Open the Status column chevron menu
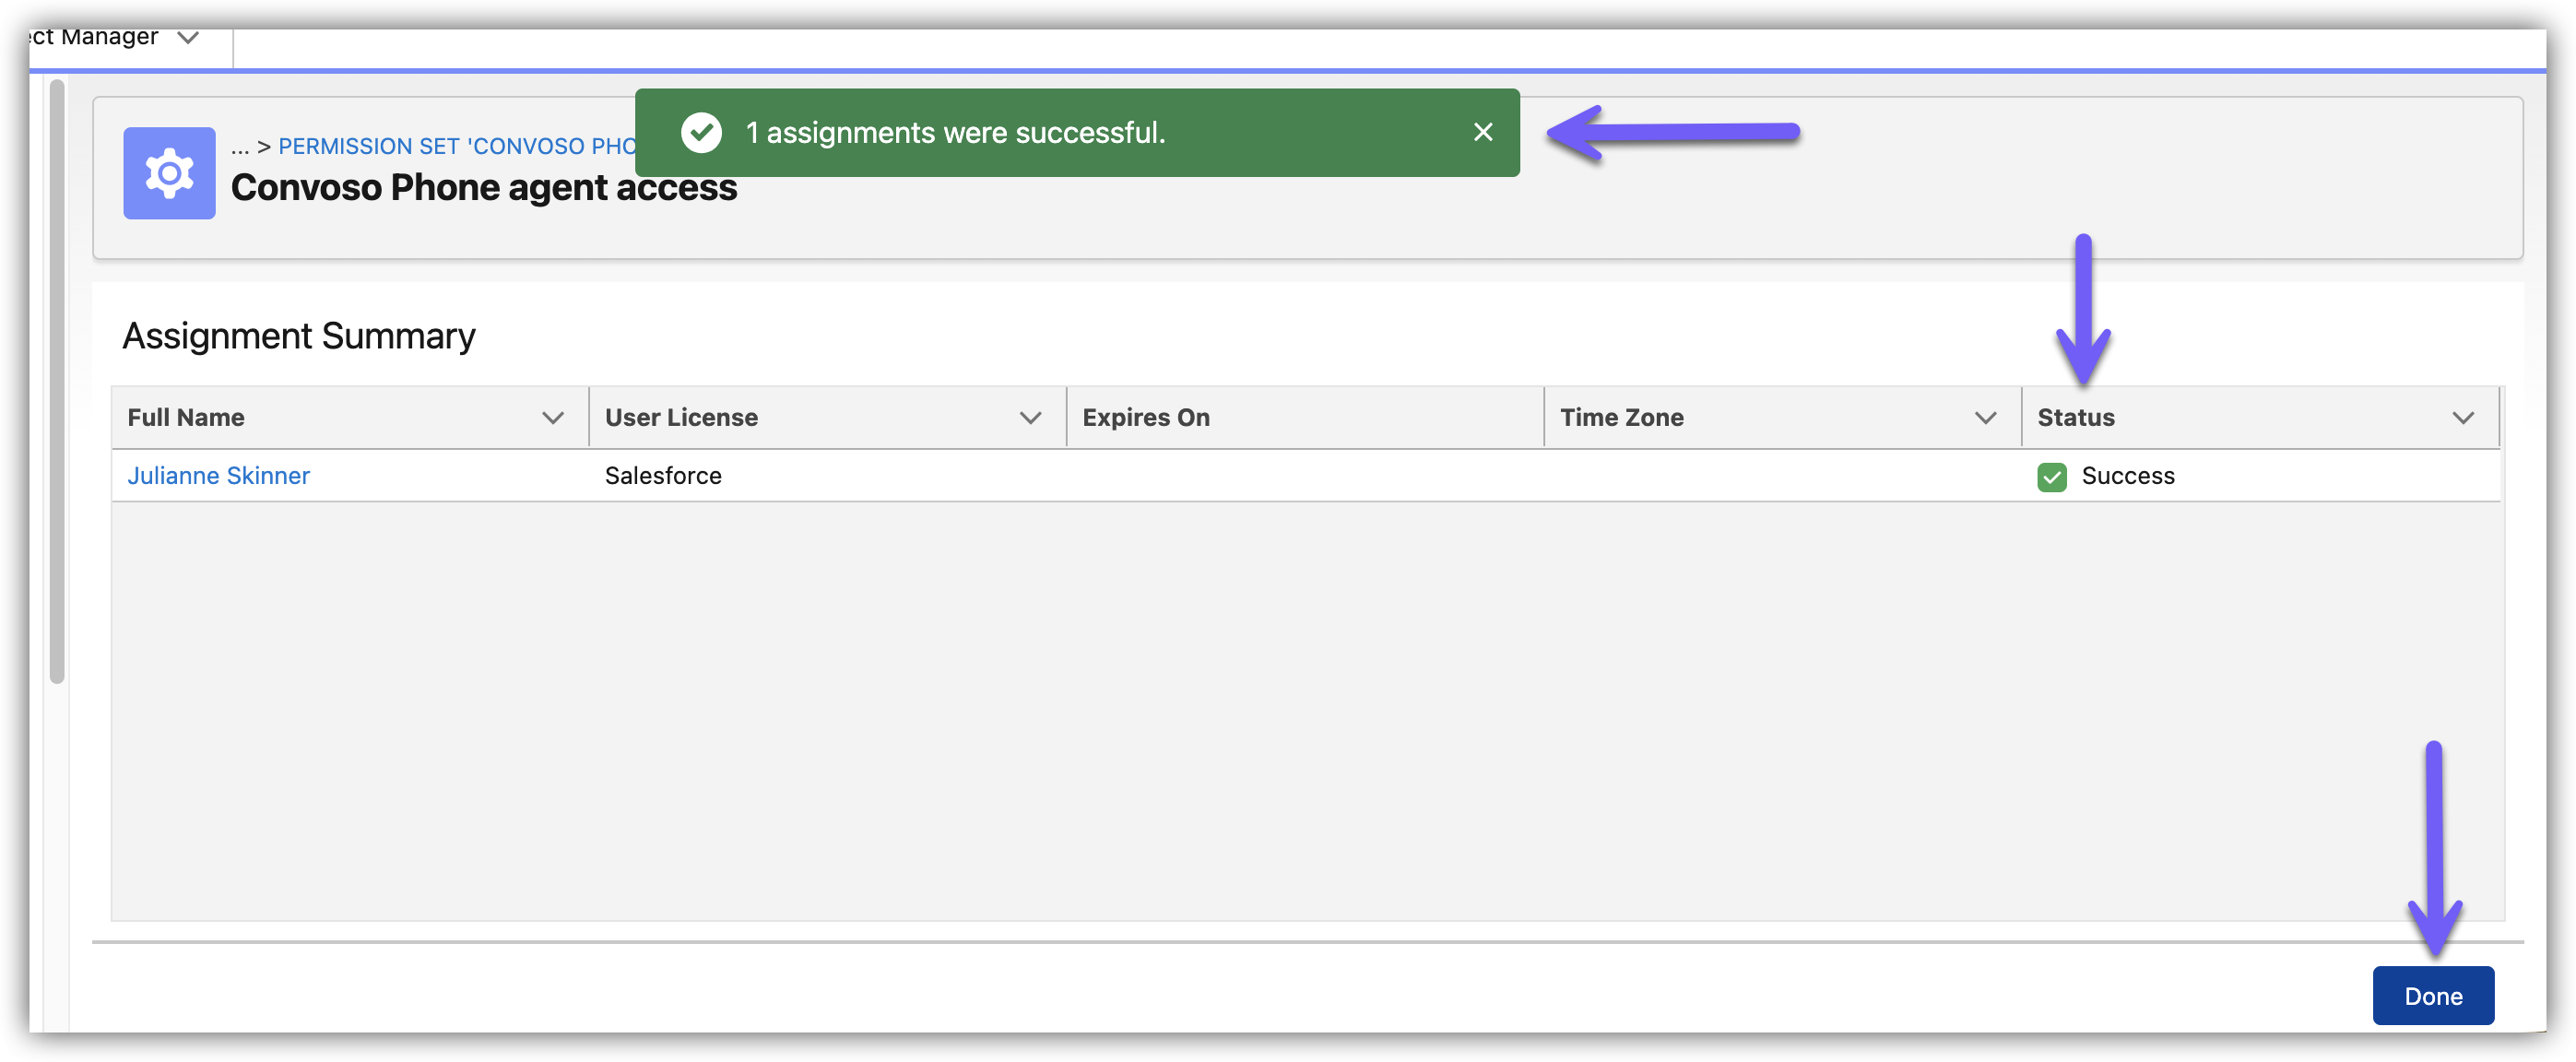This screenshot has height=1062, width=2576. point(2462,418)
